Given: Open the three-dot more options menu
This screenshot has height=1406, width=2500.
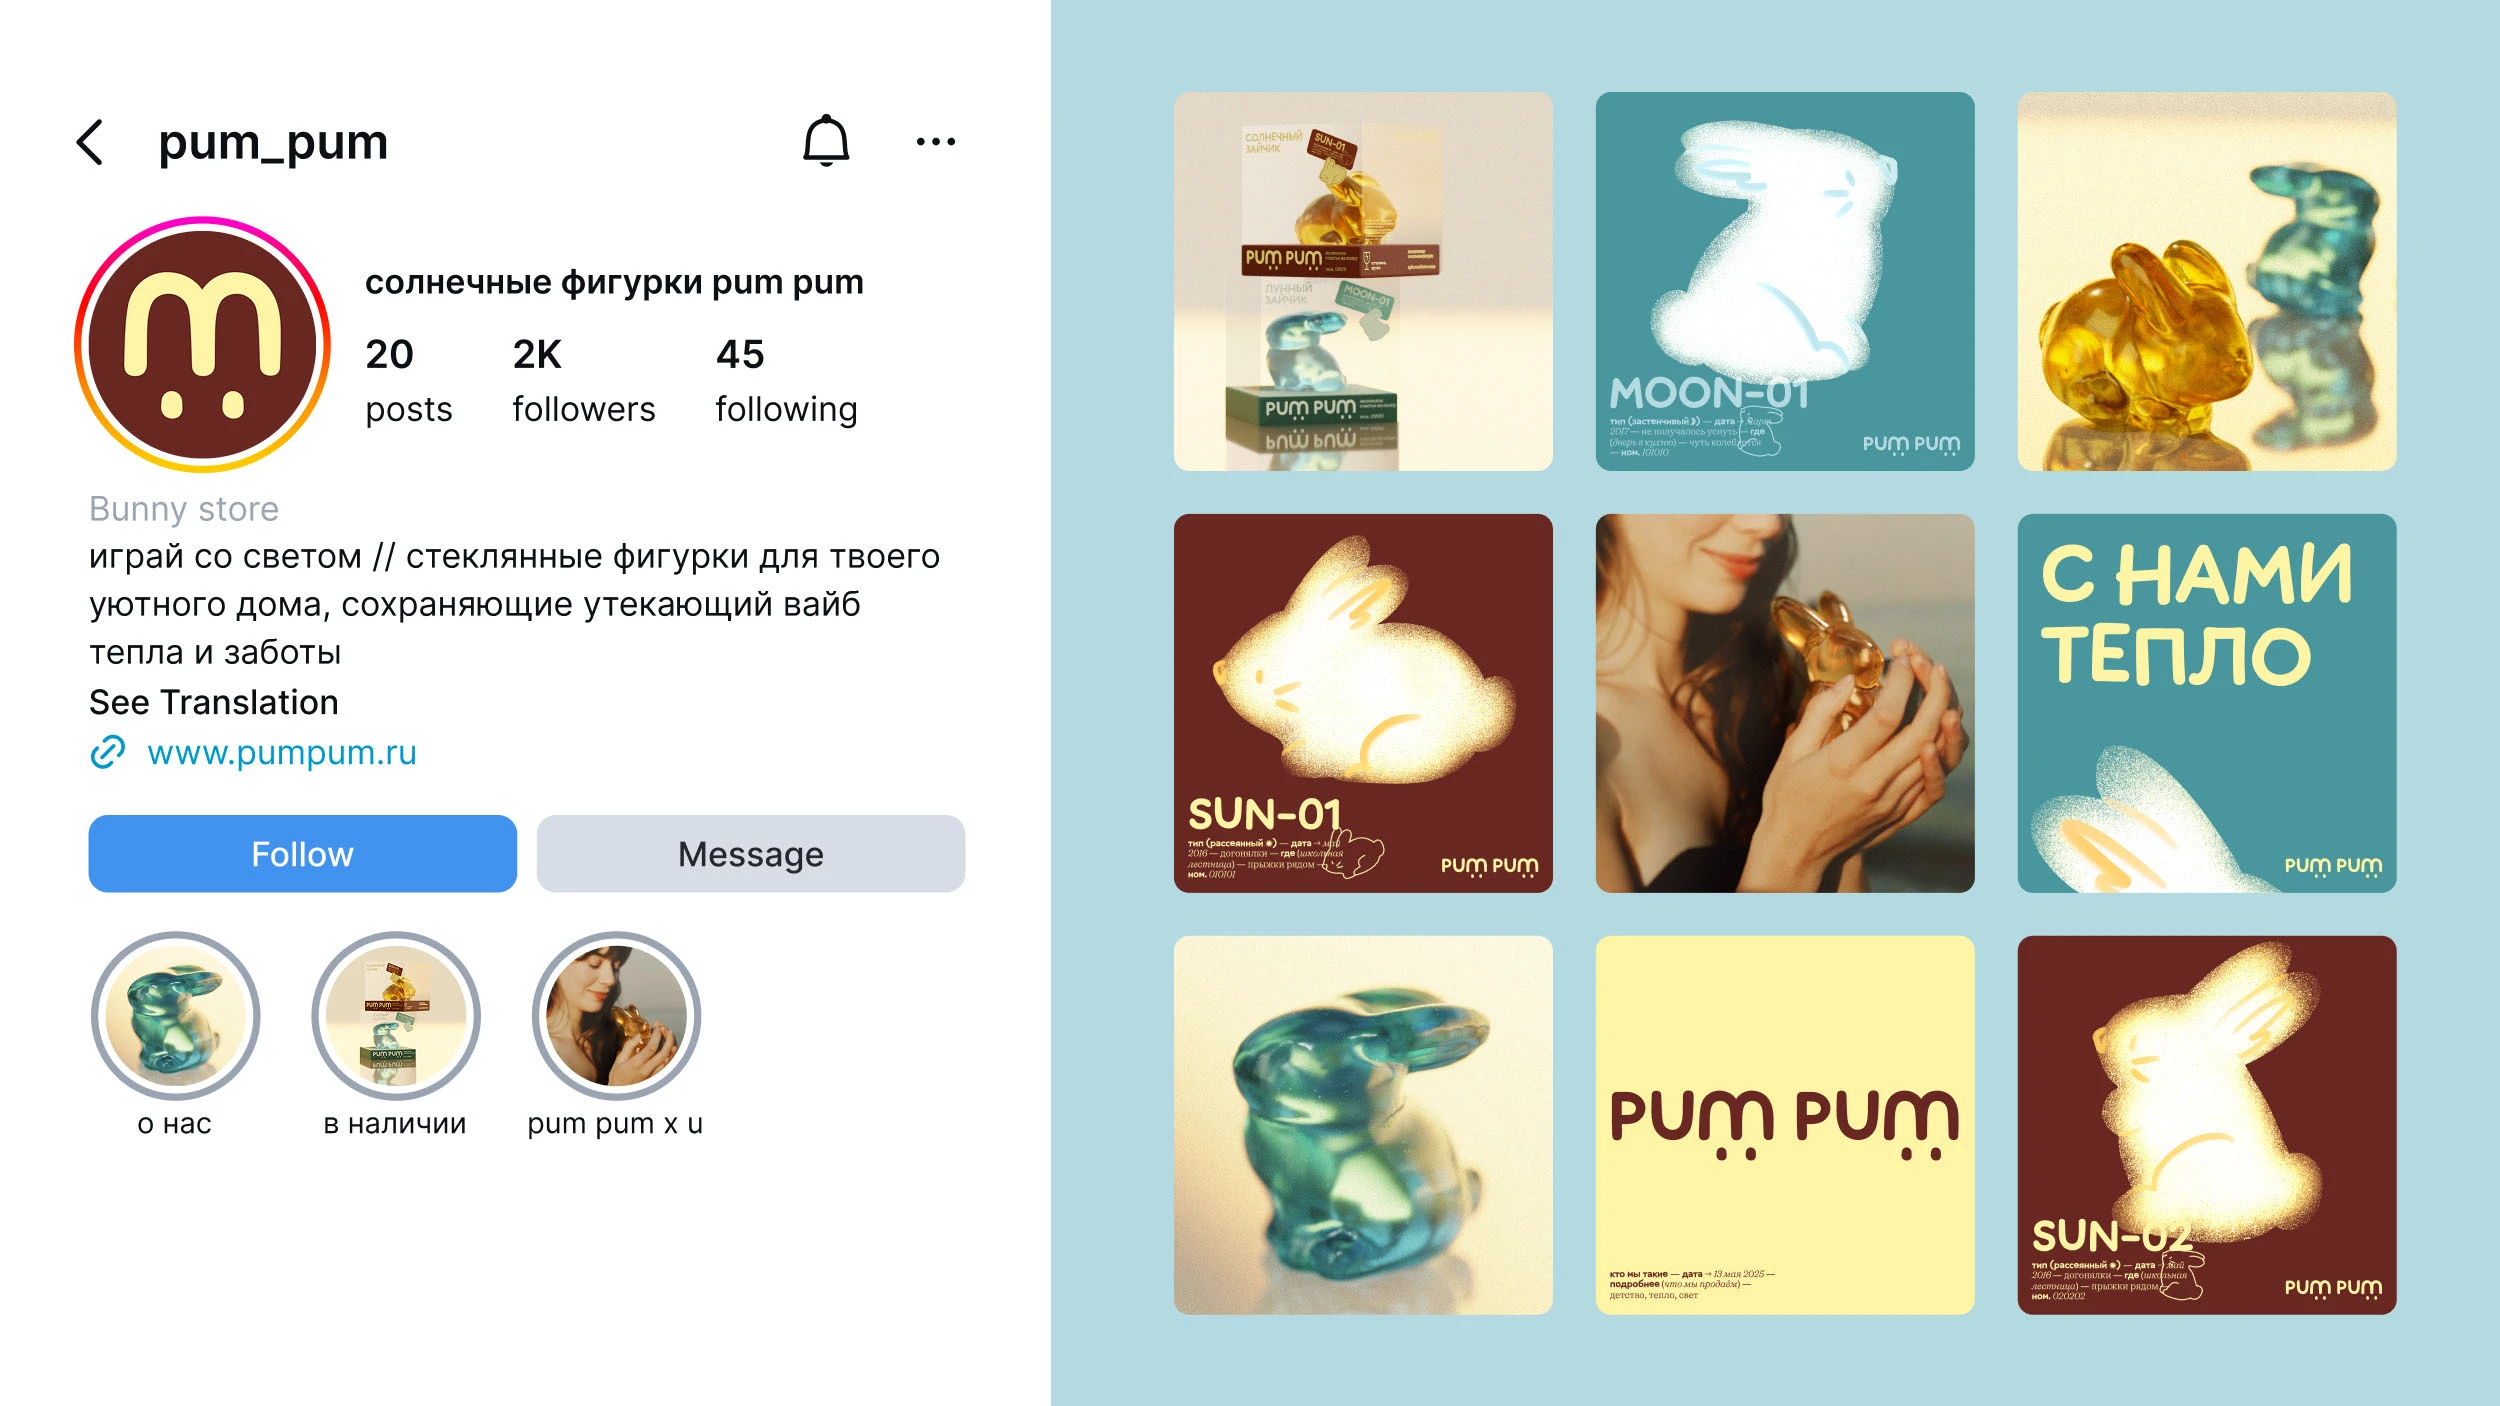Looking at the screenshot, I should coord(936,142).
